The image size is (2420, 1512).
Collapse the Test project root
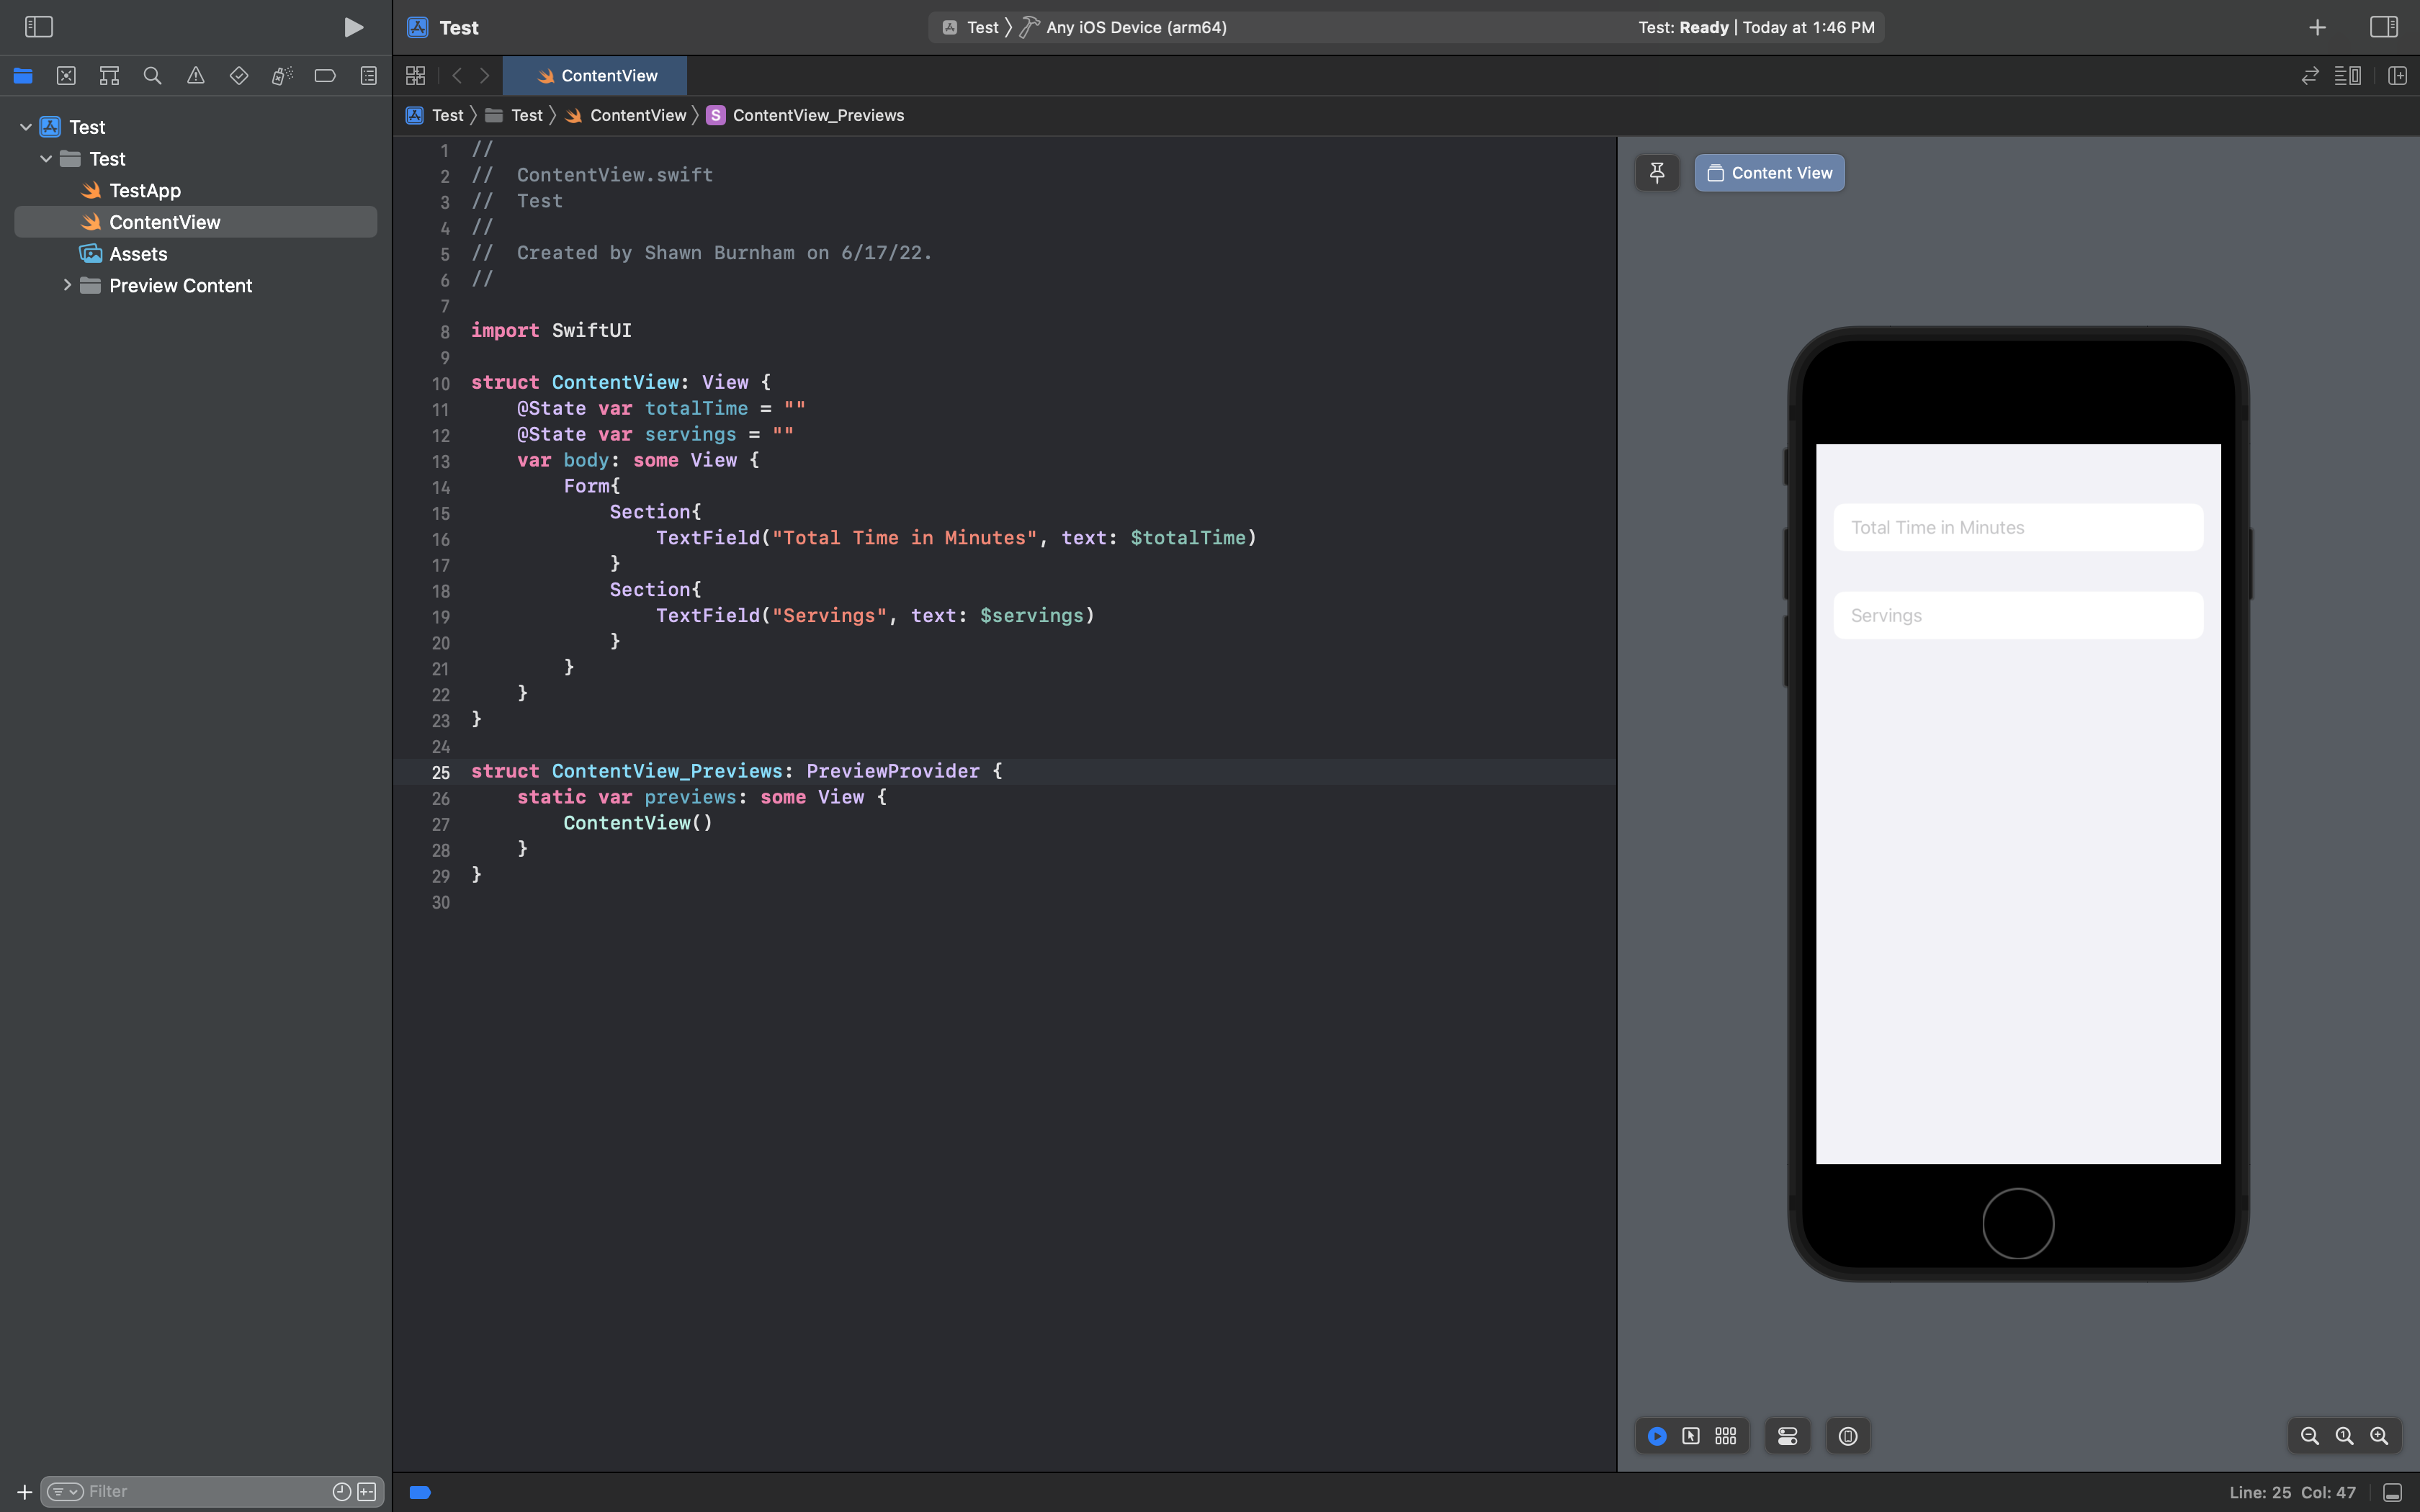pos(26,127)
